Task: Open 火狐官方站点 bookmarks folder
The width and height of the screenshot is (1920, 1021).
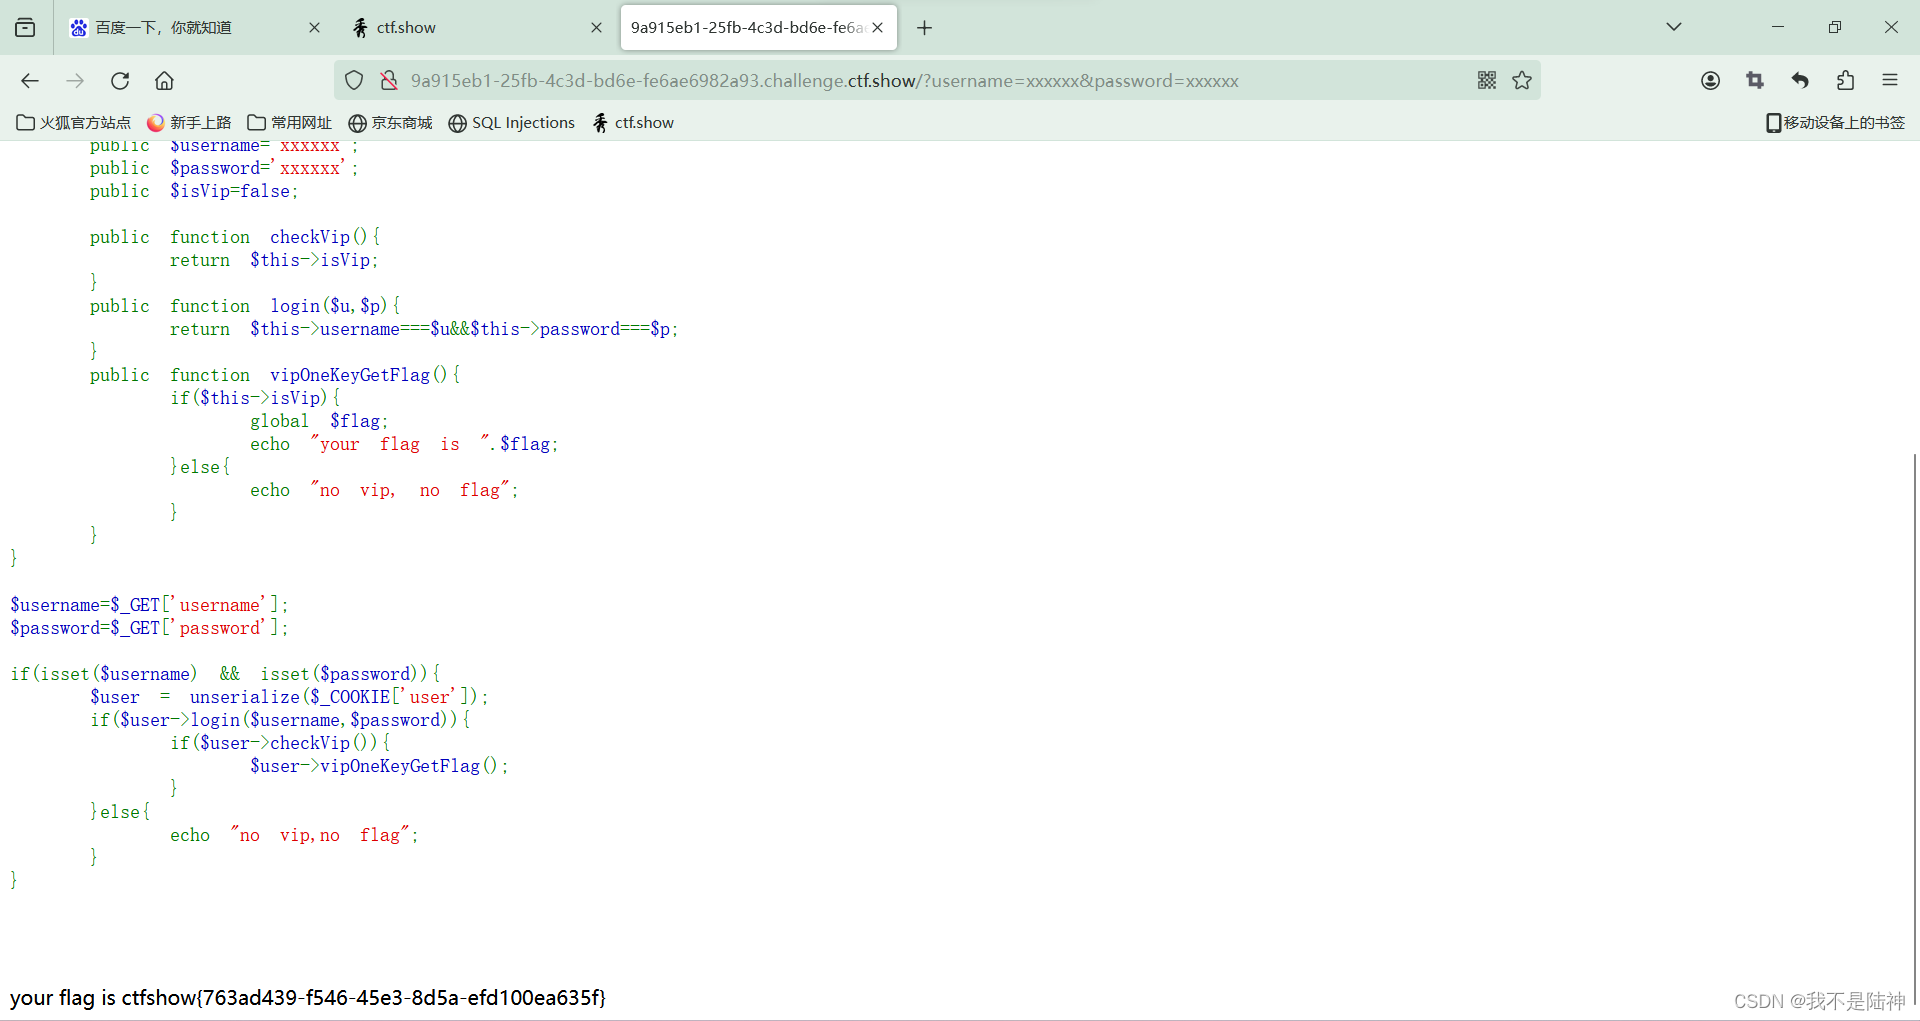Action: tap(73, 122)
